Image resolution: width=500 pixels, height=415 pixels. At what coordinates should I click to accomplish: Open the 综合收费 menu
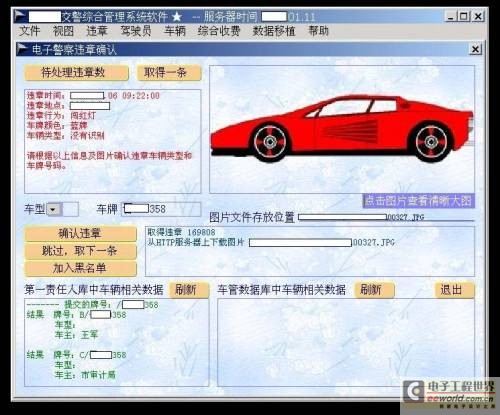[219, 31]
